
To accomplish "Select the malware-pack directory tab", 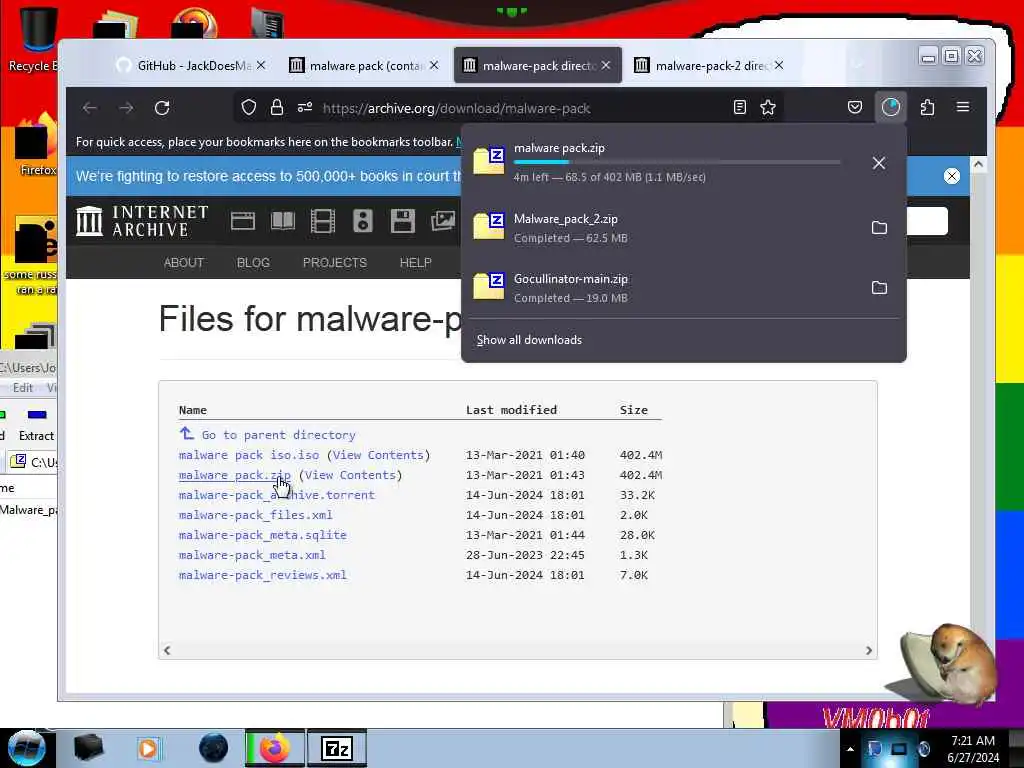I will click(x=537, y=65).
